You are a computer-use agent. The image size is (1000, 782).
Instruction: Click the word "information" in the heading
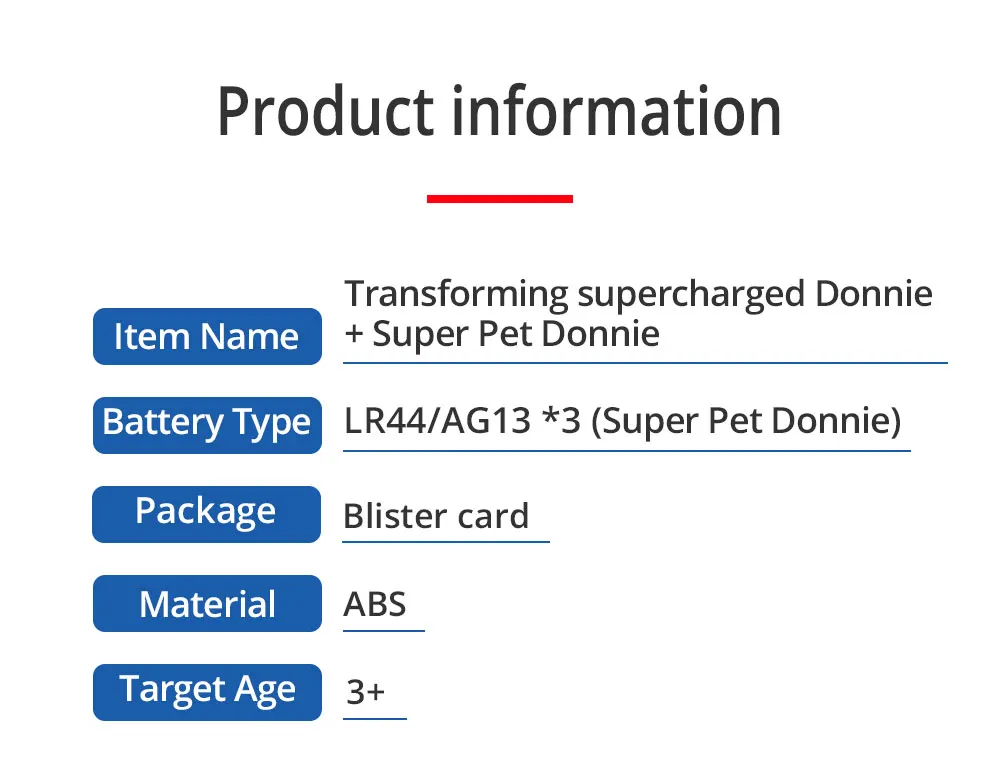pos(616,112)
